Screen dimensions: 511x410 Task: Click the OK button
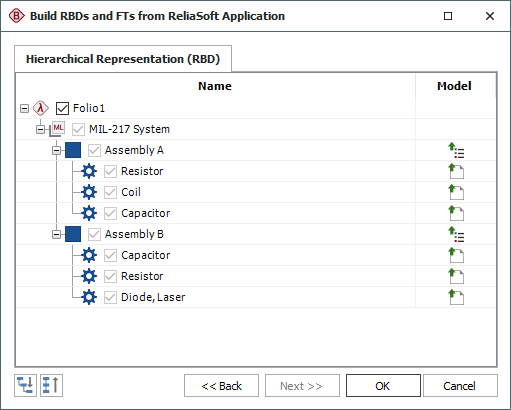383,386
